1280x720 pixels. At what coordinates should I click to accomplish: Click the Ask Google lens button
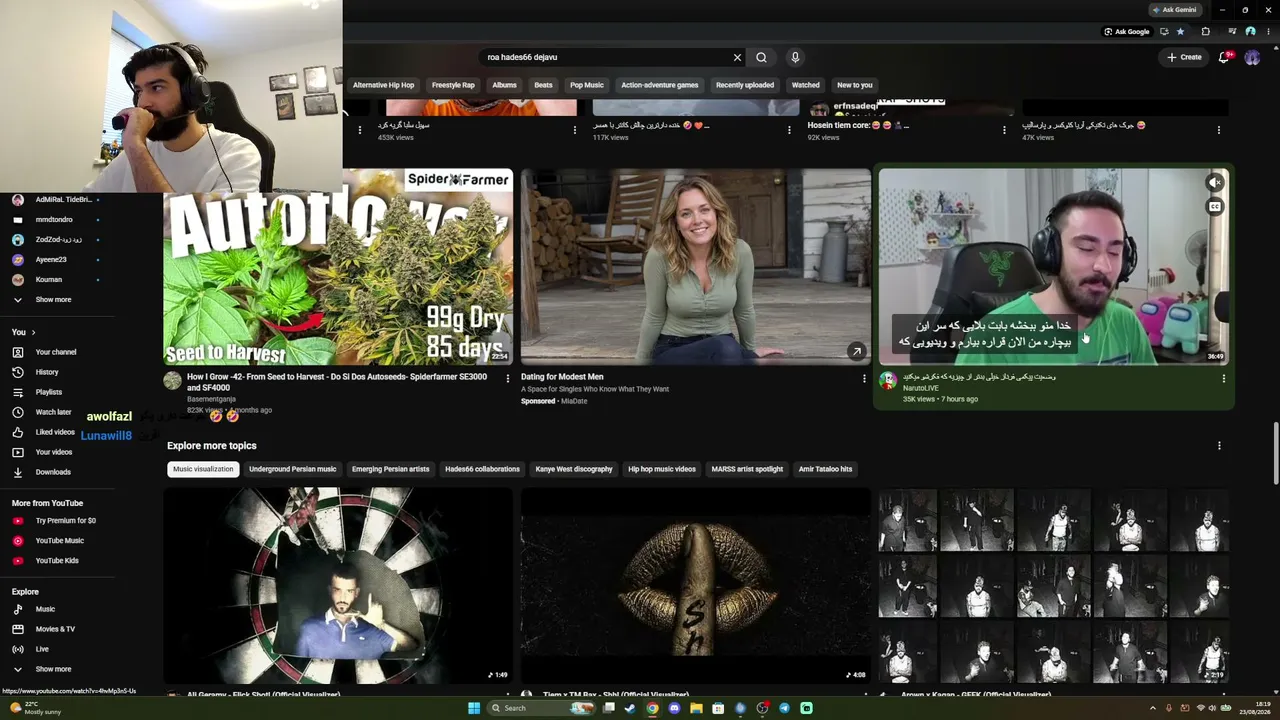[1127, 31]
